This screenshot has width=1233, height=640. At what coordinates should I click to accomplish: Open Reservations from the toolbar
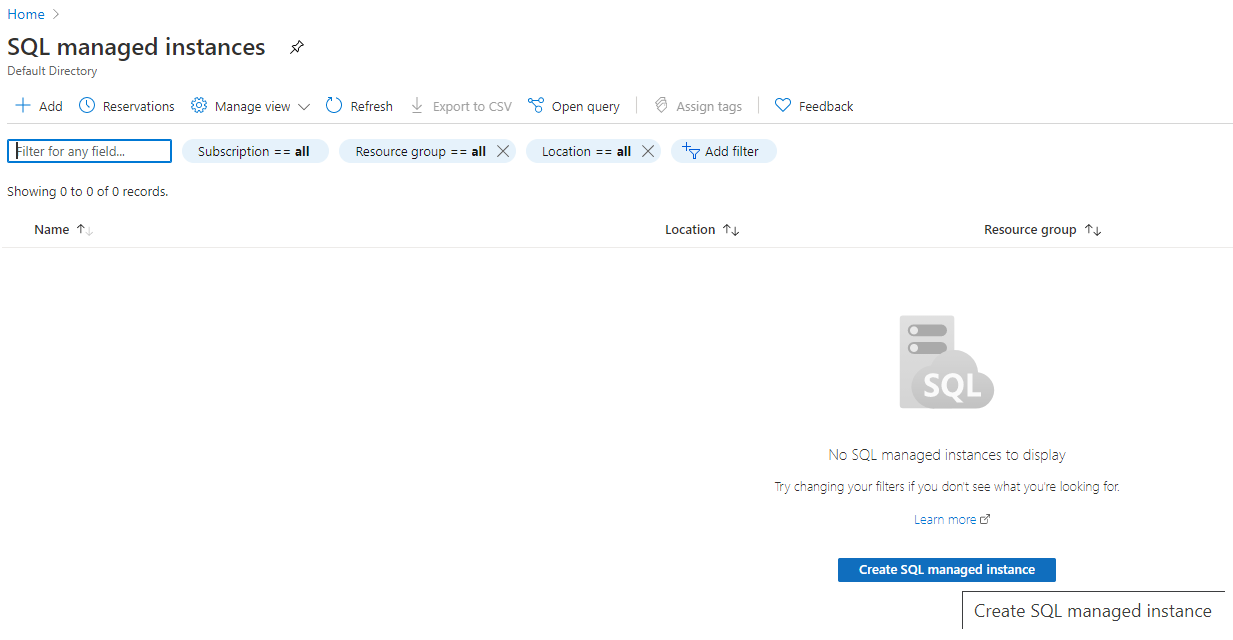tap(126, 106)
